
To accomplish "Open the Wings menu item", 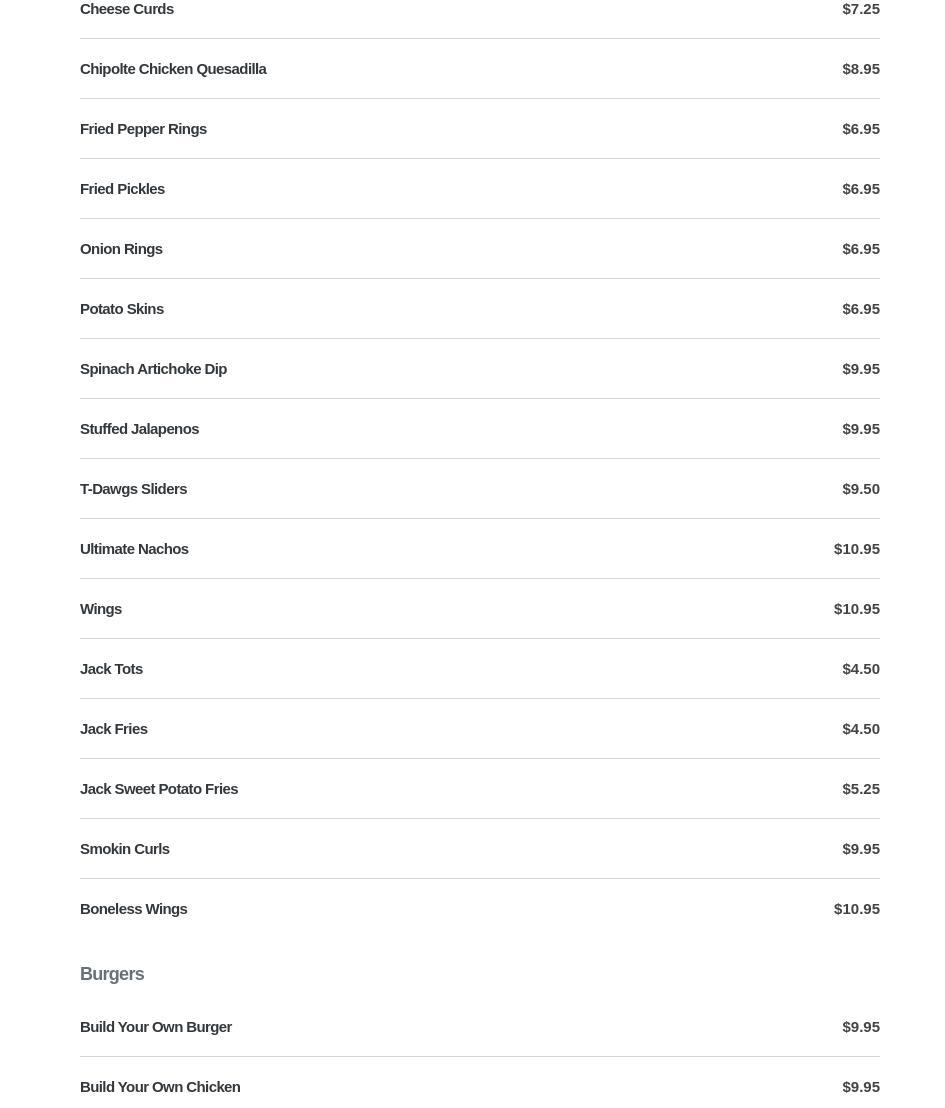I will coord(101,609).
